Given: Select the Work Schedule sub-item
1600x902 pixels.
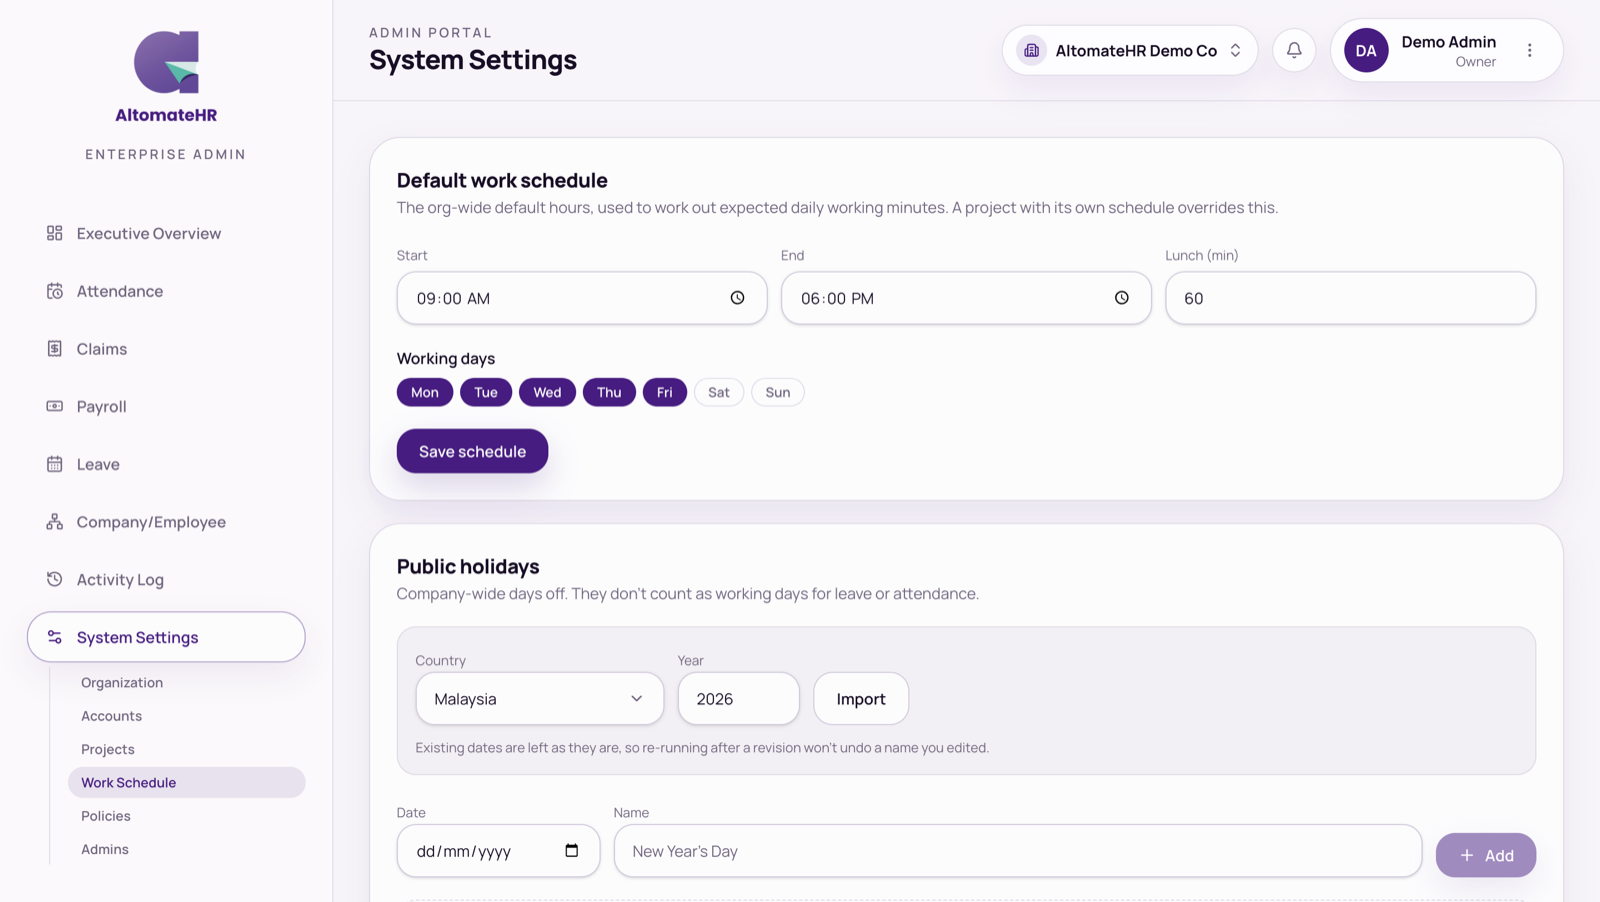Looking at the screenshot, I should (x=186, y=782).
